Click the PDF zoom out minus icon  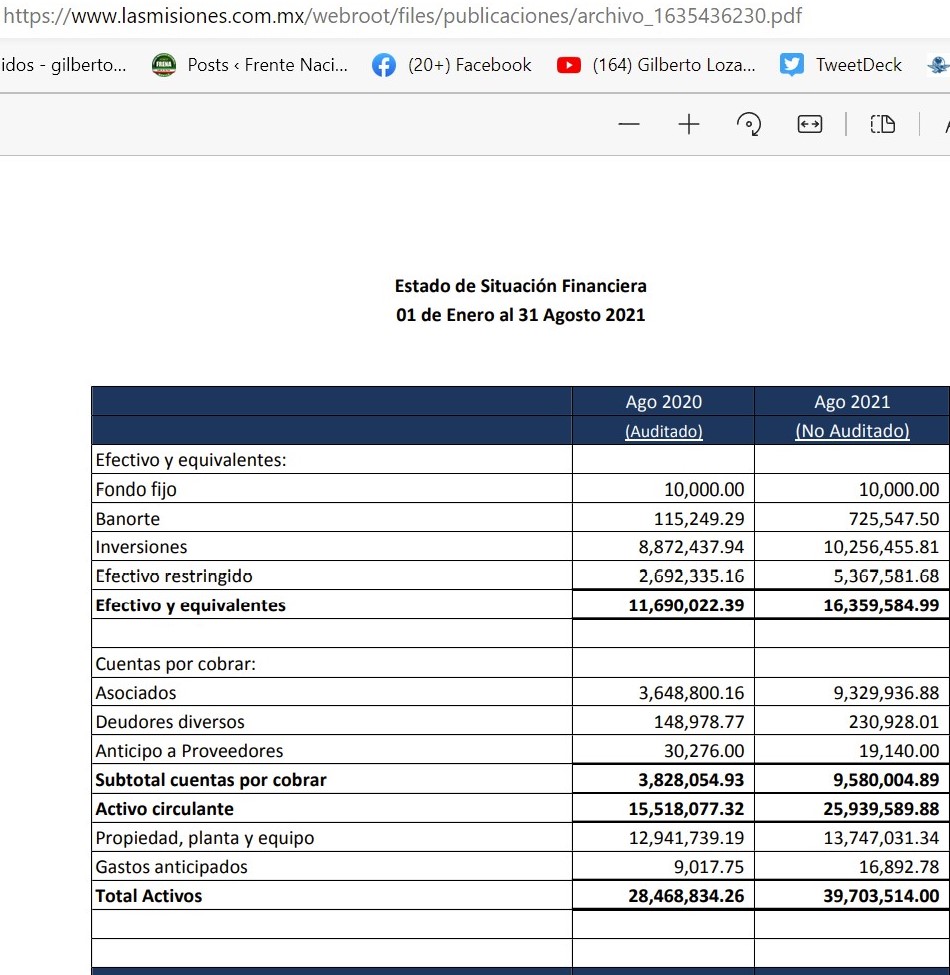[629, 124]
